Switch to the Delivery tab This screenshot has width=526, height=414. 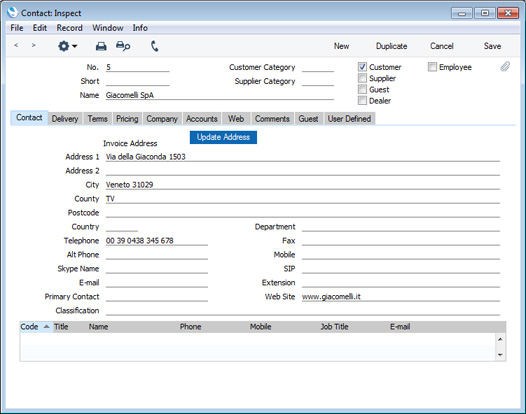tap(65, 119)
